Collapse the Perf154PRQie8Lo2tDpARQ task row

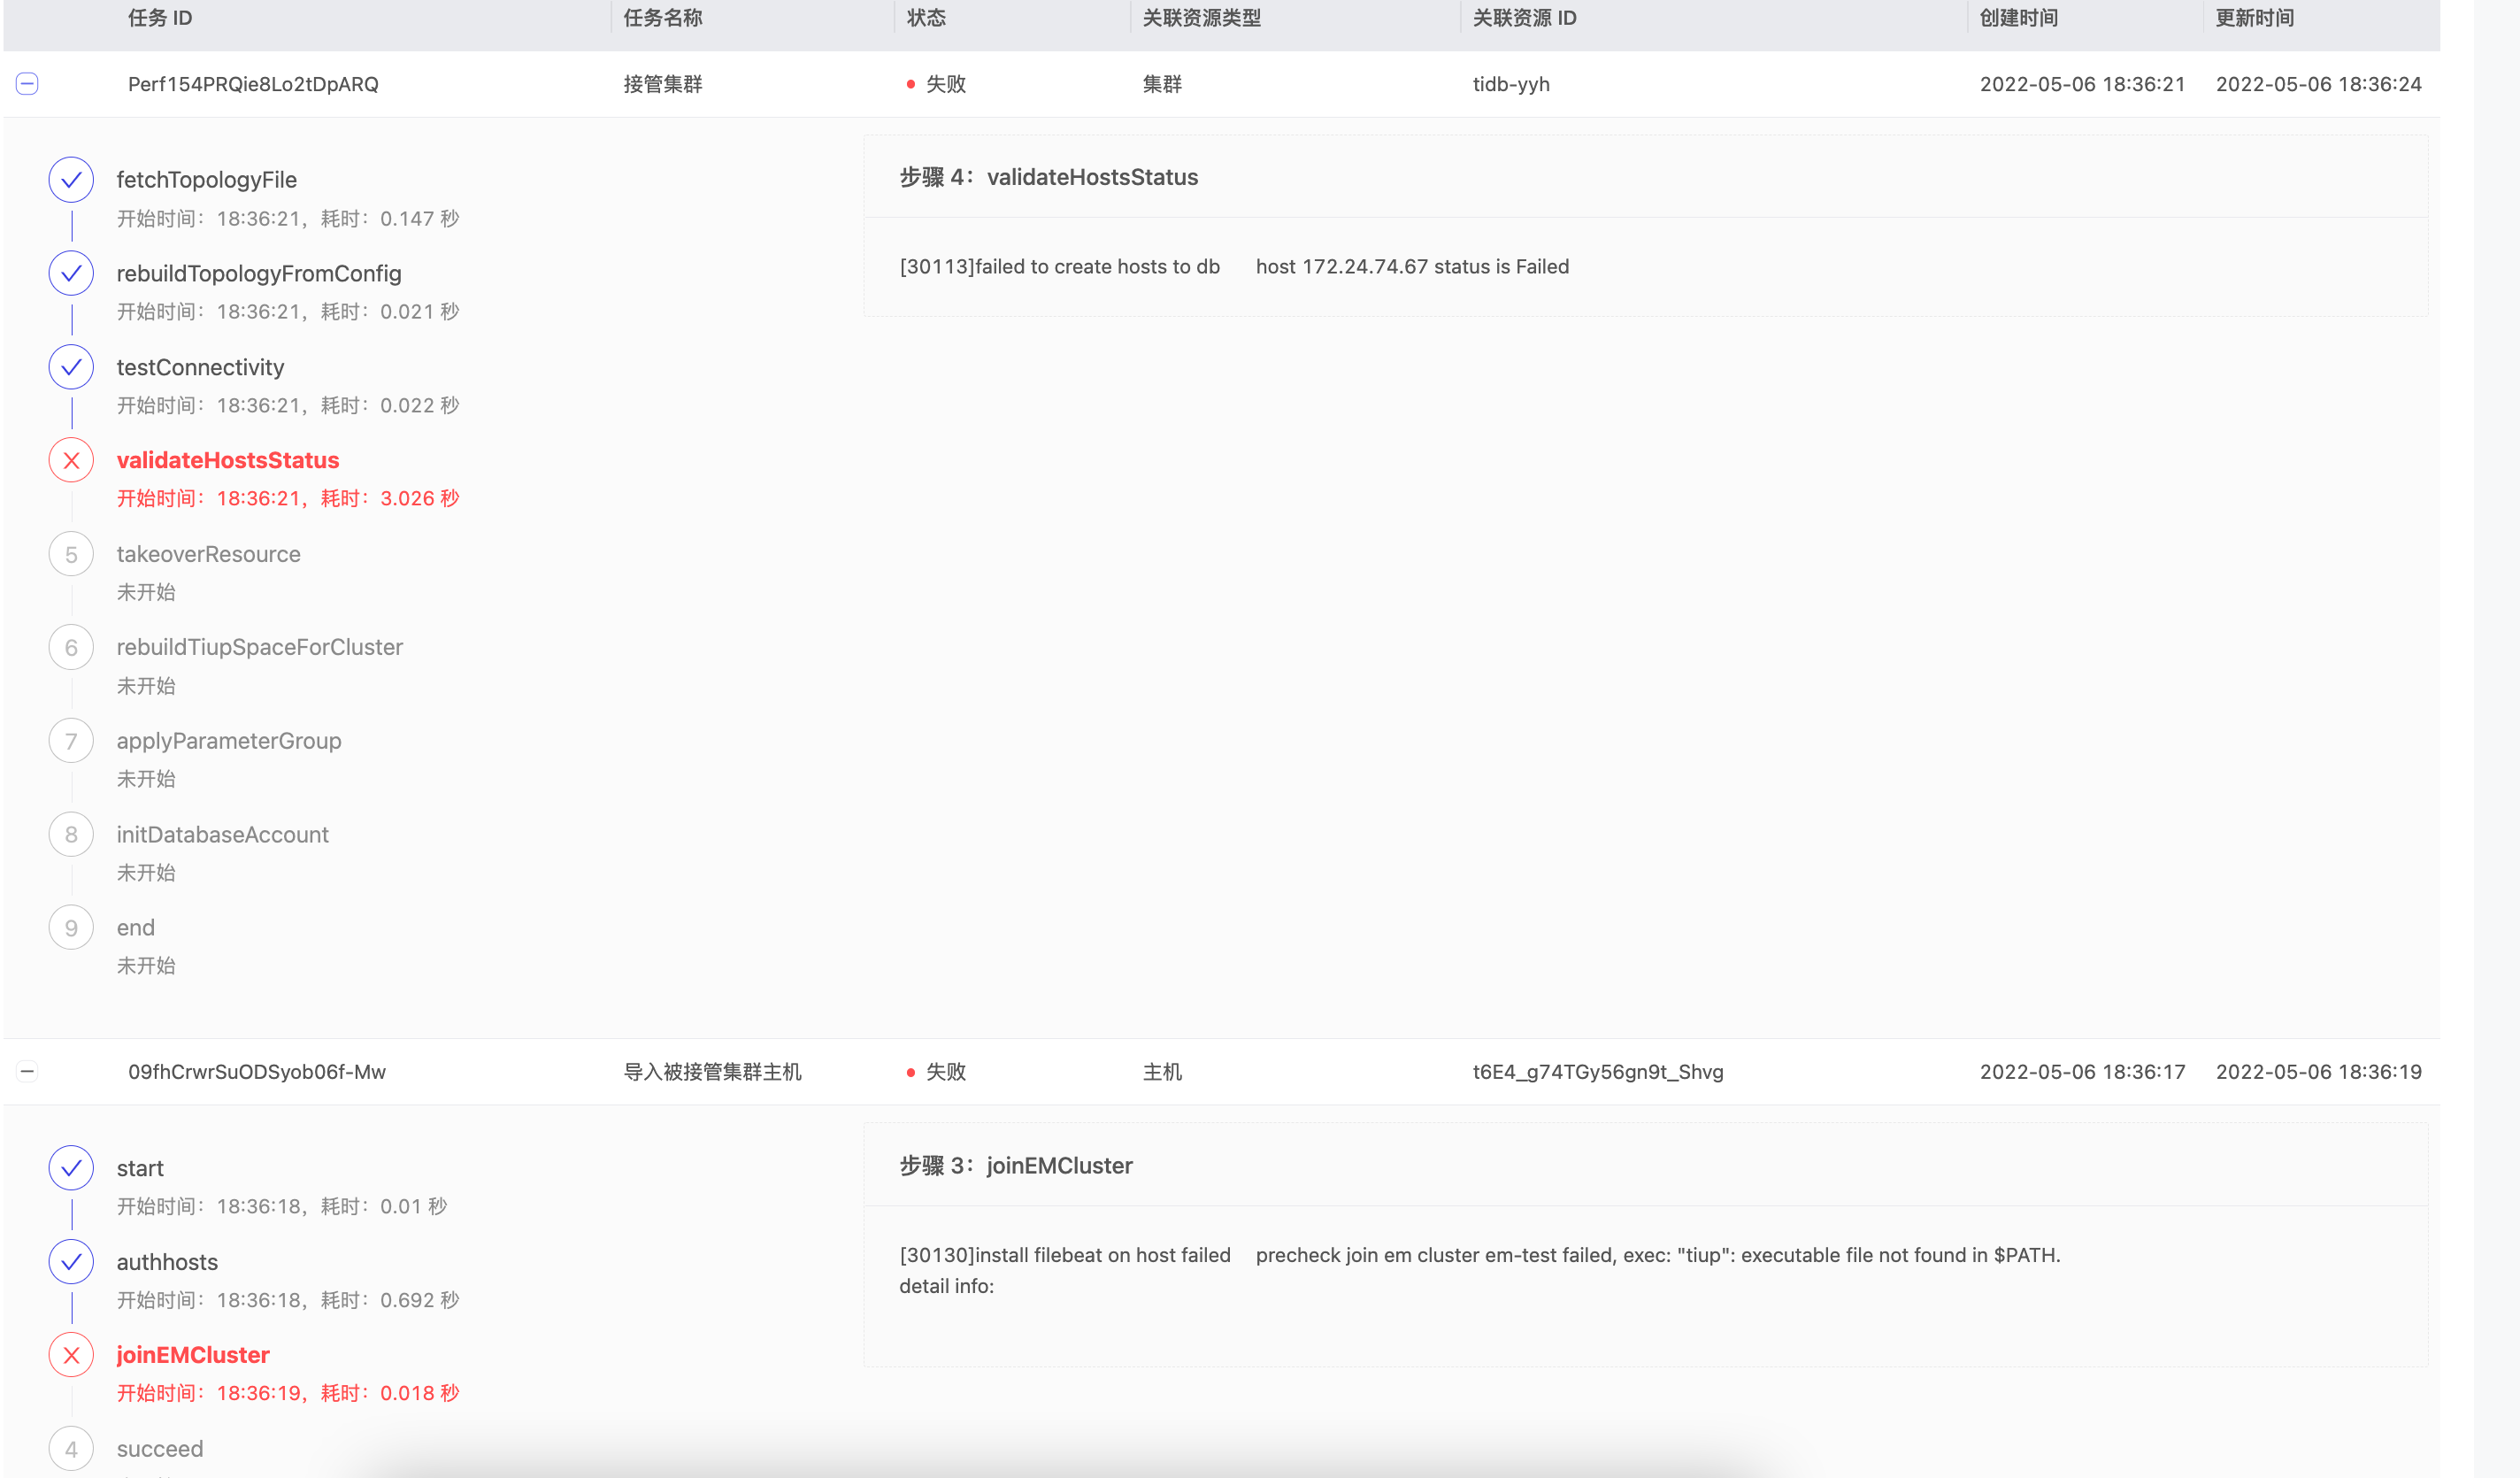(27, 84)
